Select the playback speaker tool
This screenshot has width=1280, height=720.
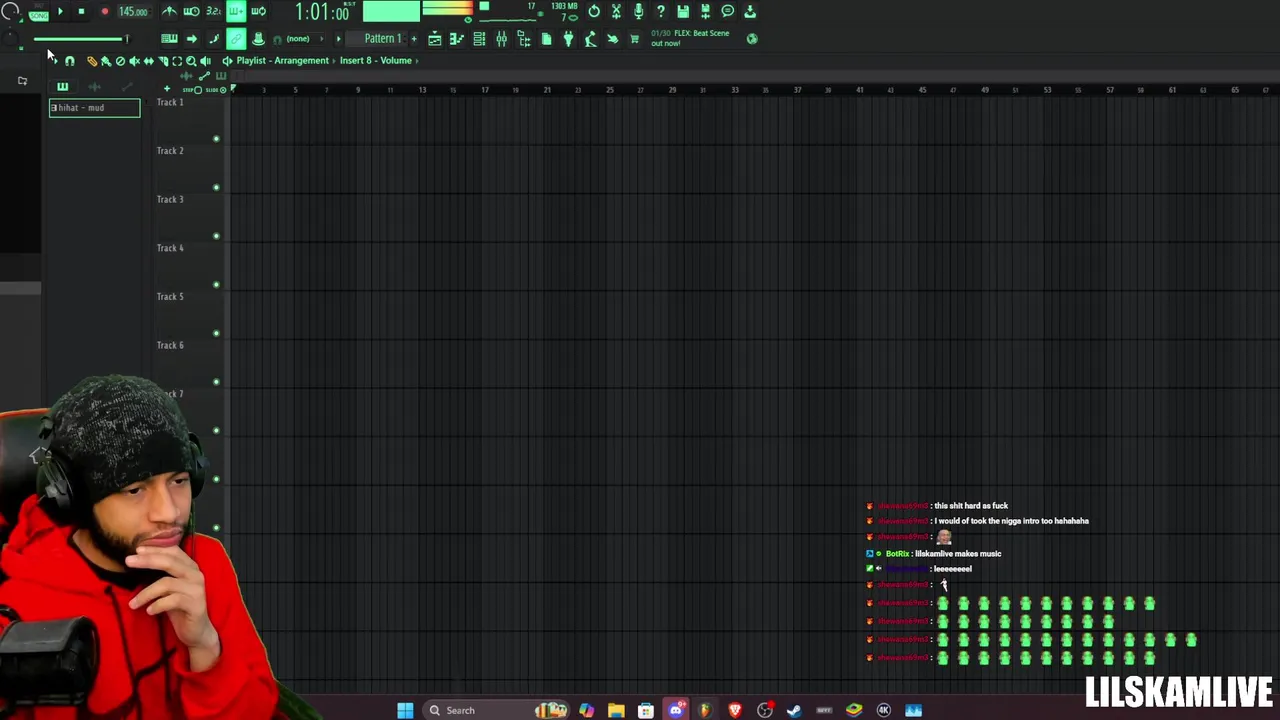point(205,61)
